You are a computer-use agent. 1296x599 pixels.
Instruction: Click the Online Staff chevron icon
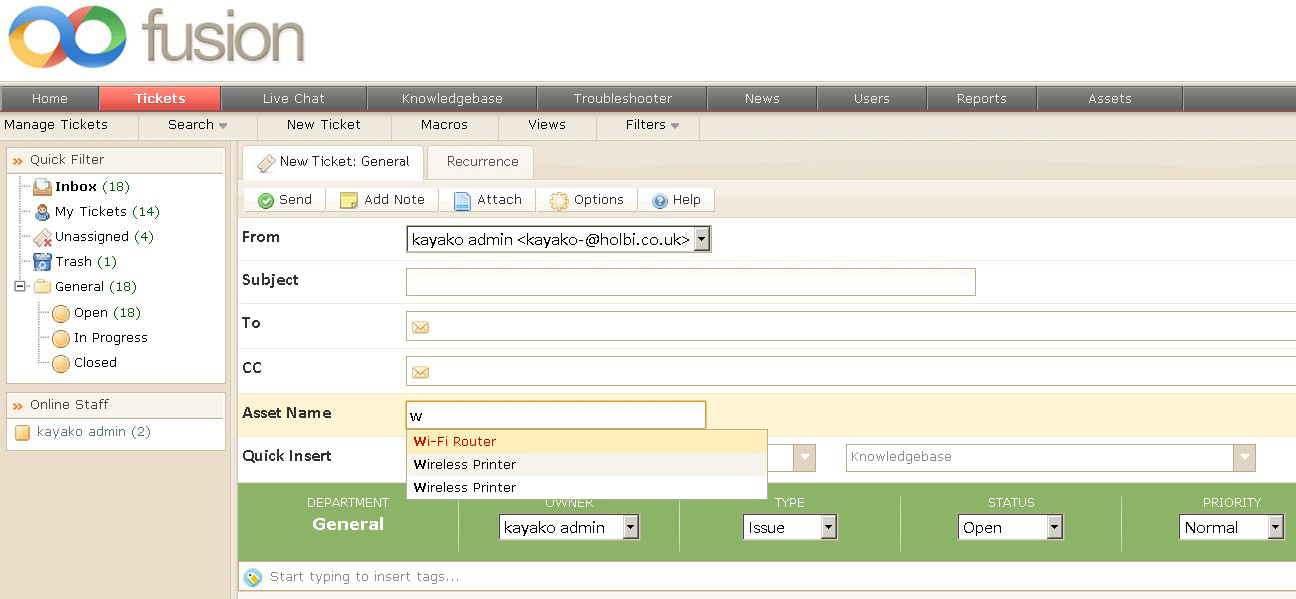tap(18, 405)
